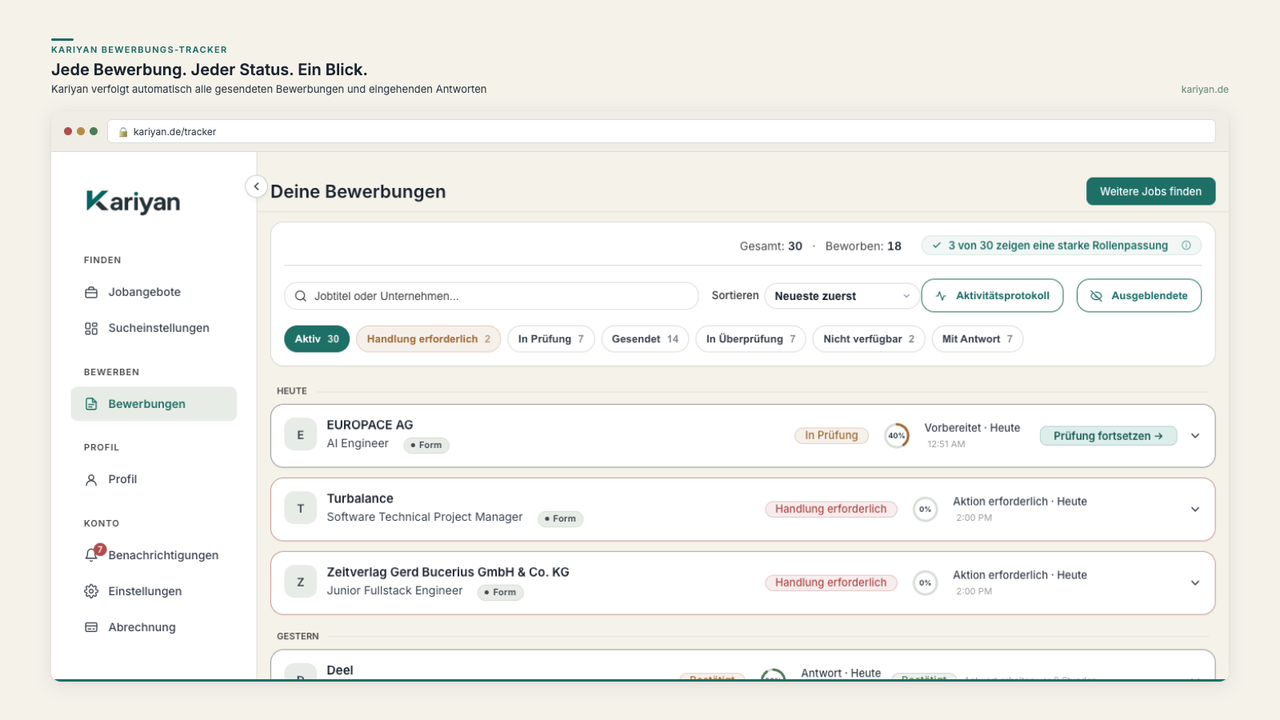The image size is (1280, 720).
Task: Click the Form tag on Junior Fullstack Engineer
Action: [x=500, y=592]
